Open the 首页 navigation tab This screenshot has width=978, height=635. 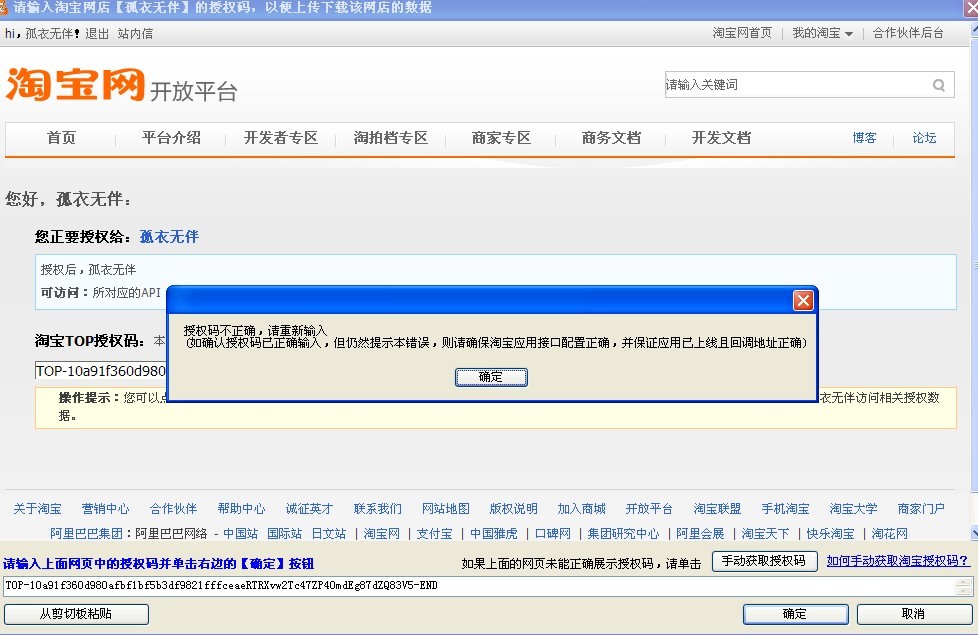point(61,137)
